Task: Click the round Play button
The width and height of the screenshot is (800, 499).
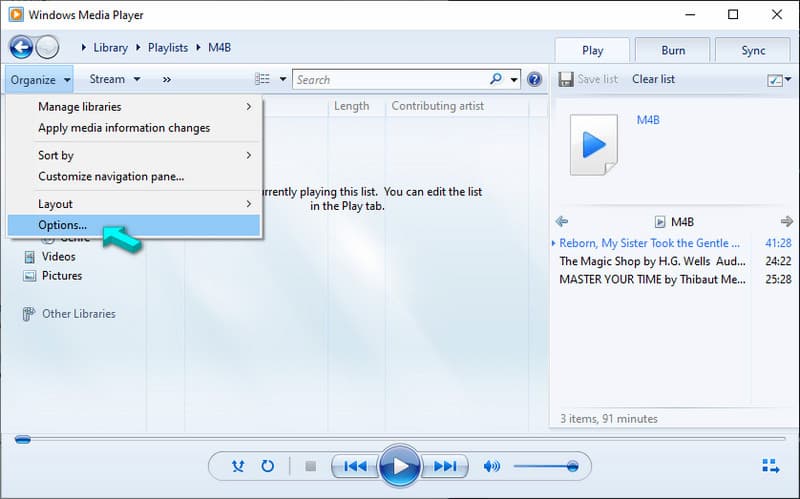Action: [399, 466]
